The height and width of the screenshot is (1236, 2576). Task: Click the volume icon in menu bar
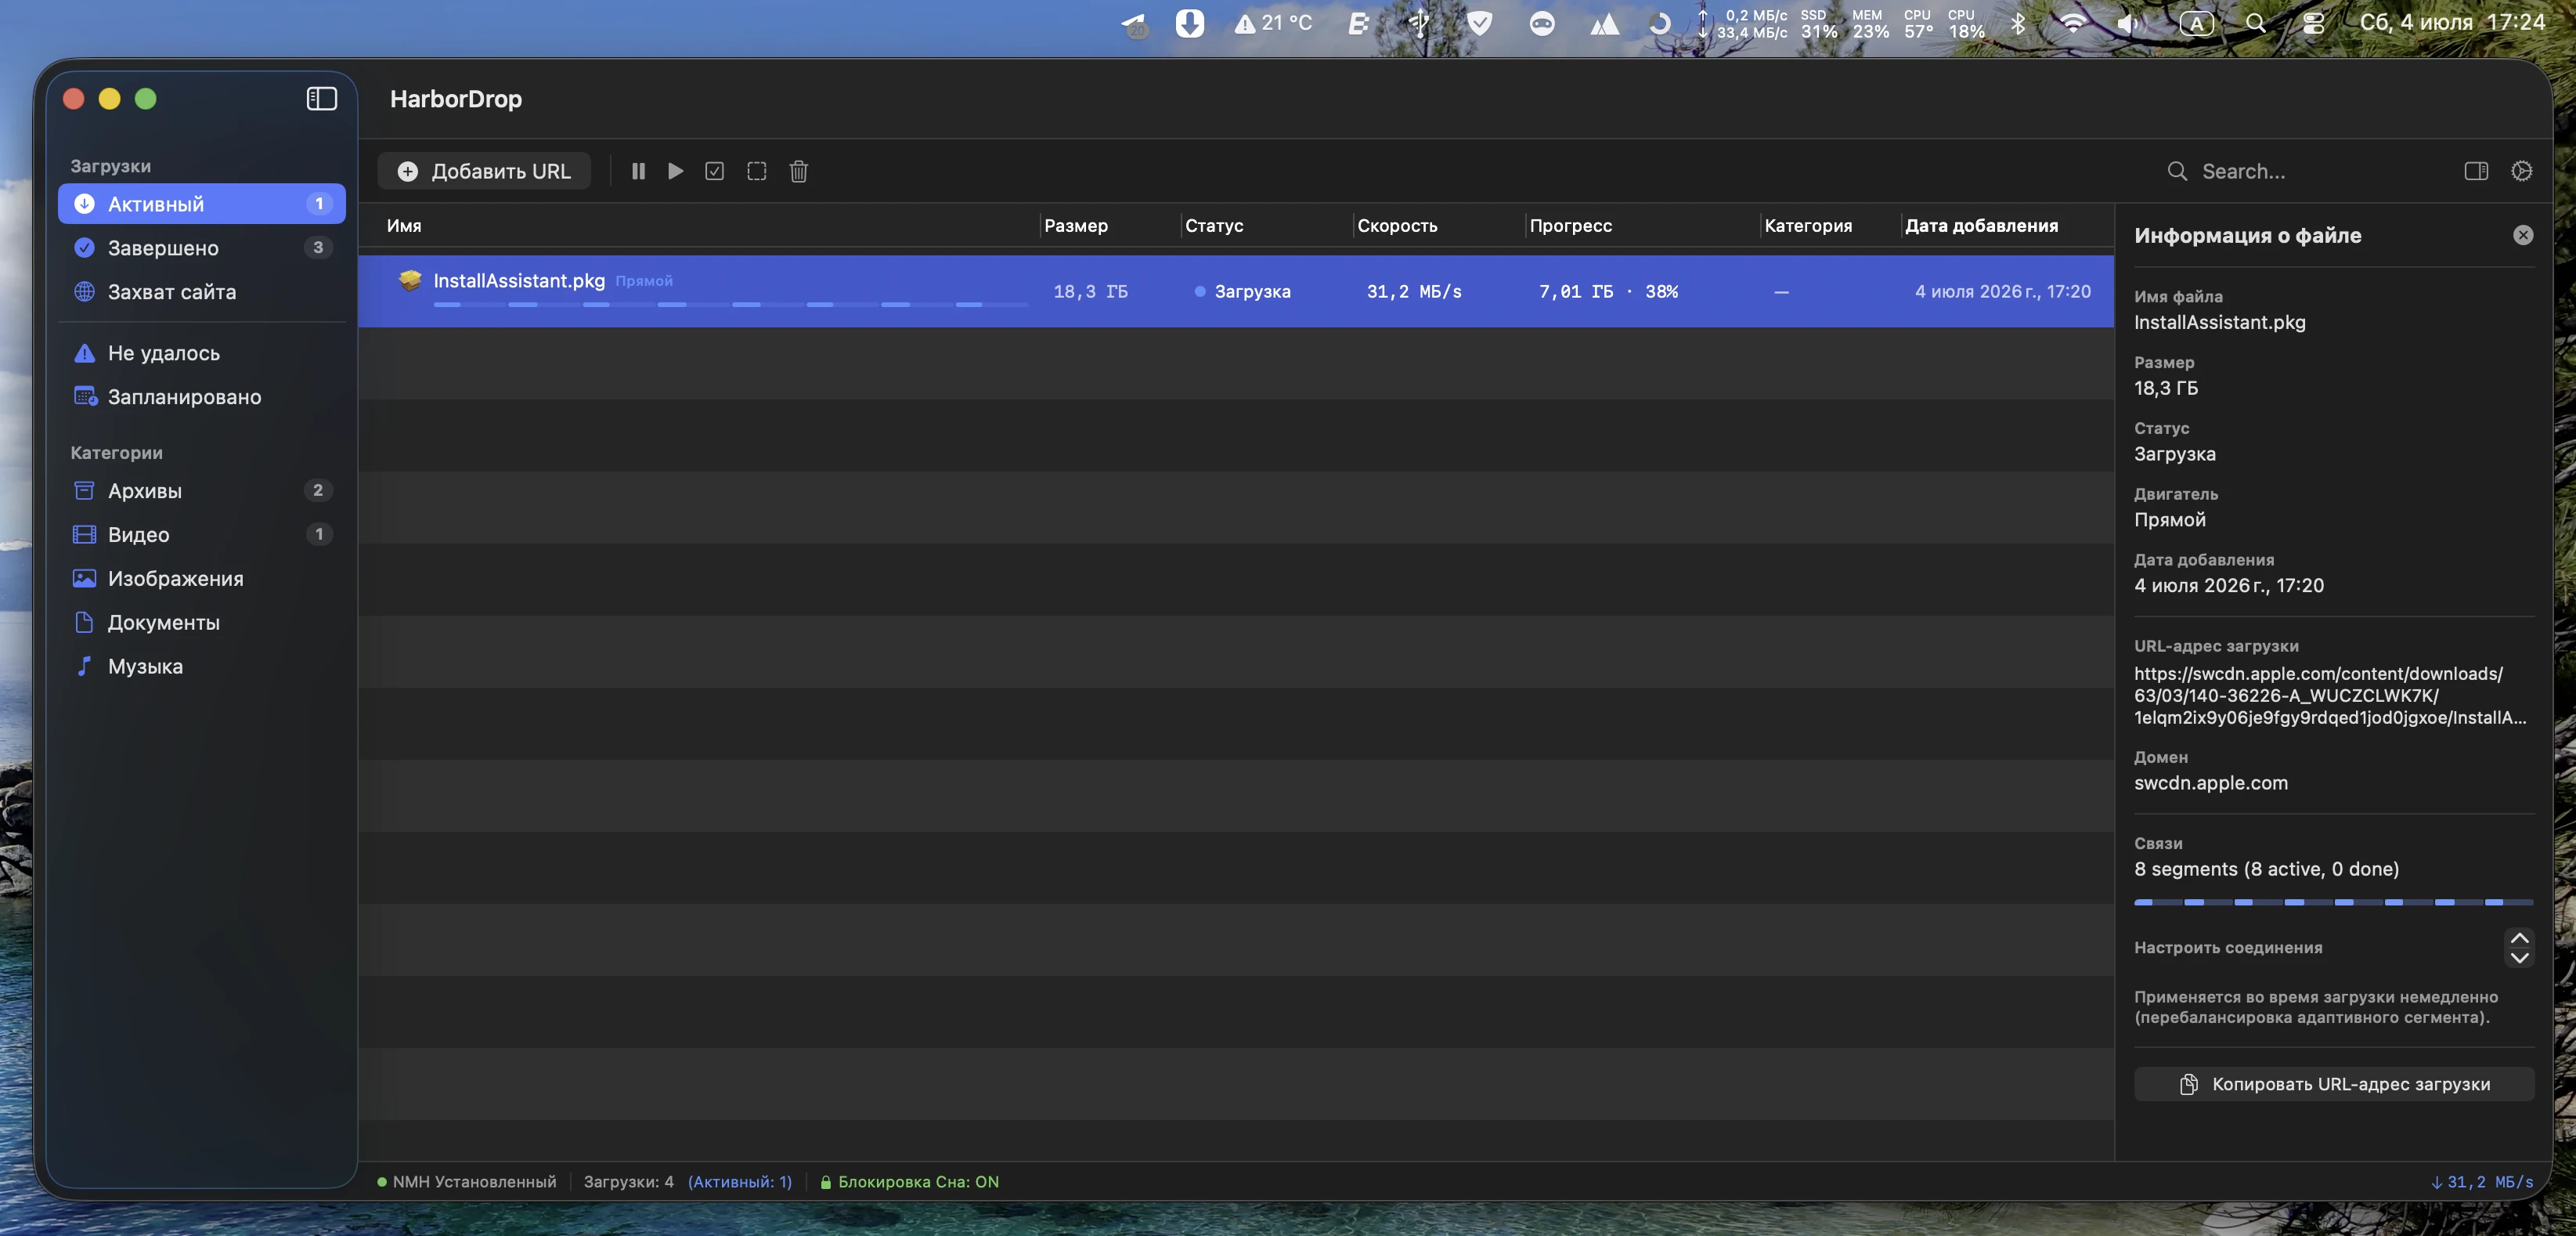[x=2129, y=23]
